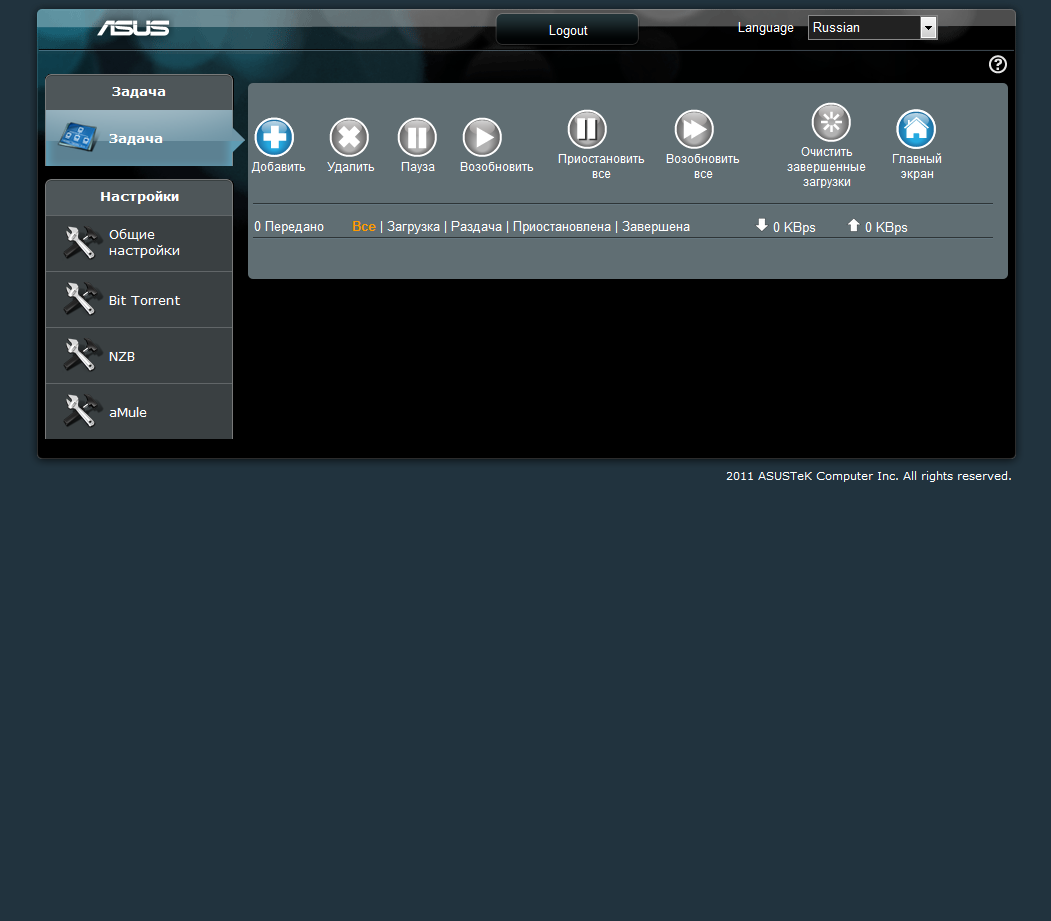
Task: Click the Приостановить все pause-all icon
Action: click(x=587, y=129)
